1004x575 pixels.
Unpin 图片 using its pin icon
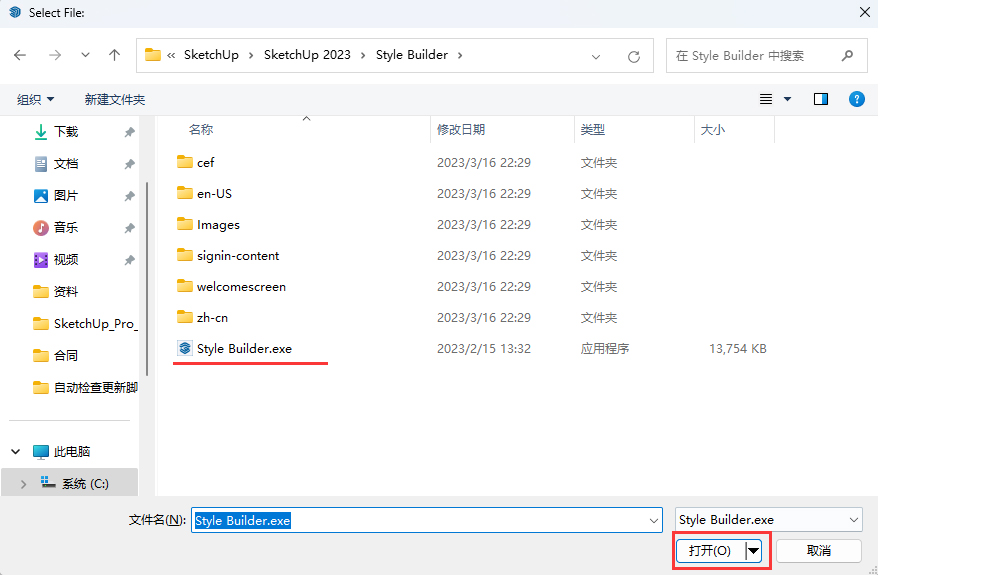(129, 196)
